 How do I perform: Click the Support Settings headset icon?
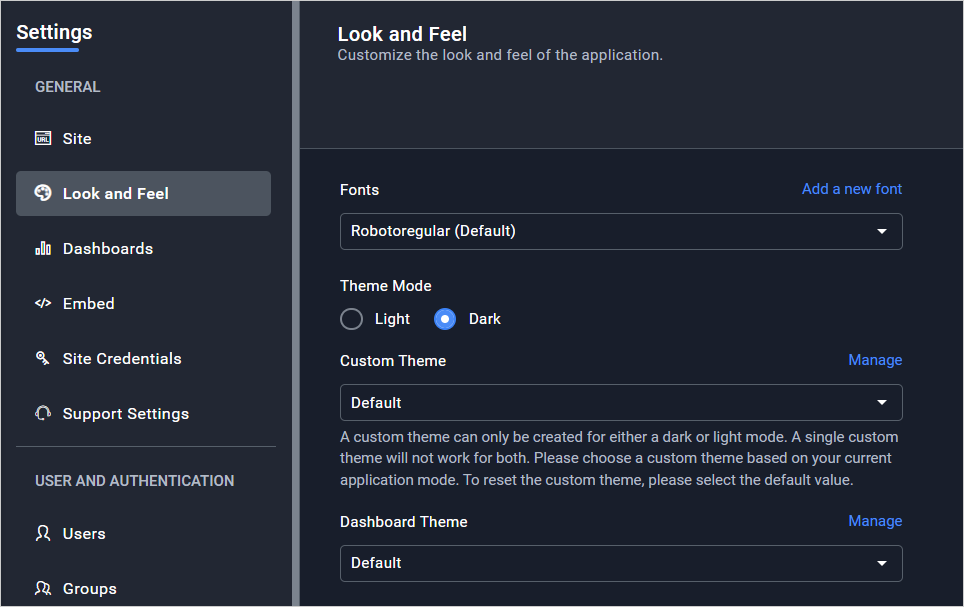(43, 413)
